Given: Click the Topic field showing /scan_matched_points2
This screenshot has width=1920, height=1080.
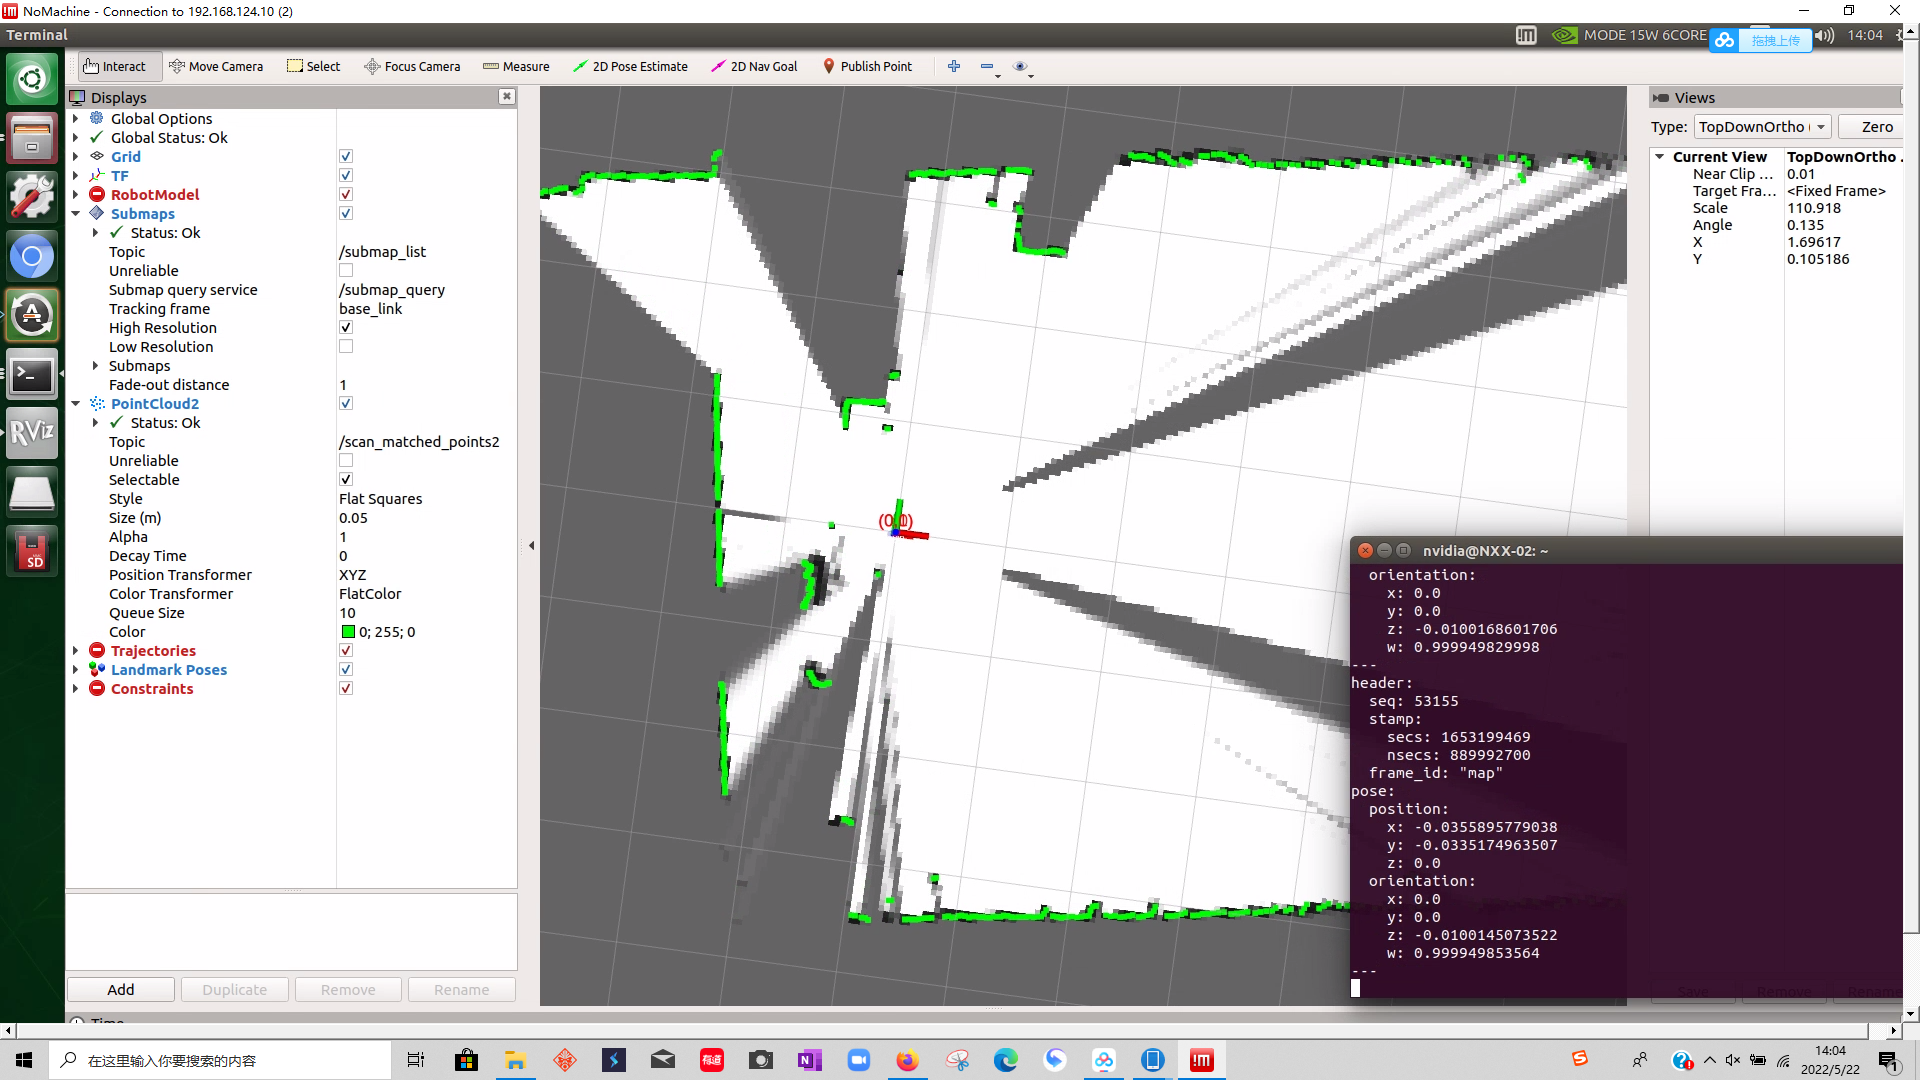Looking at the screenshot, I should [419, 441].
